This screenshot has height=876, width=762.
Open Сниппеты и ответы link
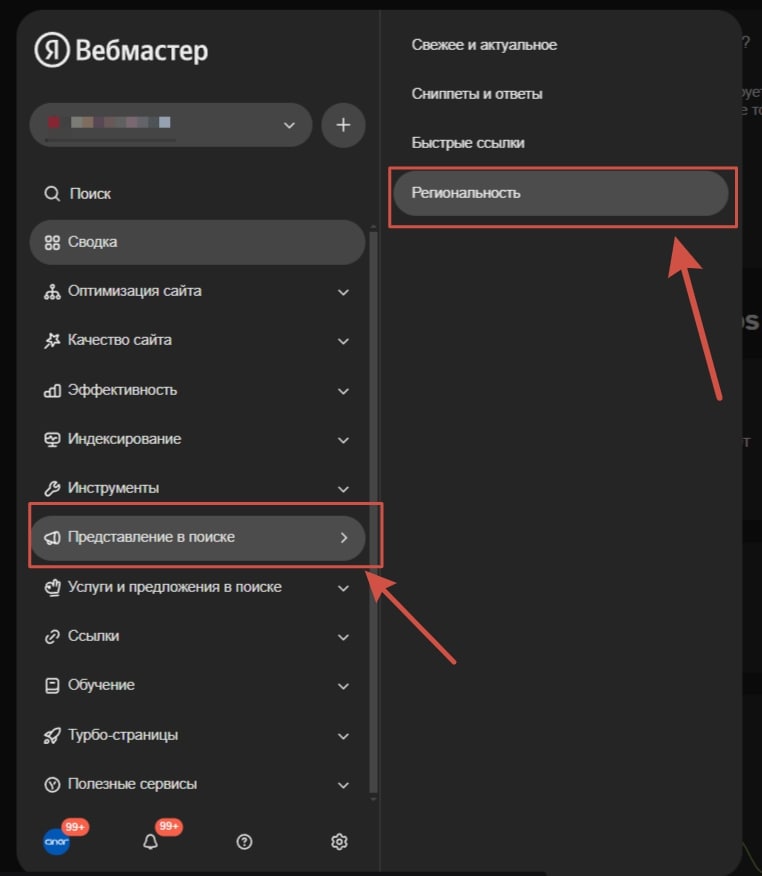tap(477, 94)
